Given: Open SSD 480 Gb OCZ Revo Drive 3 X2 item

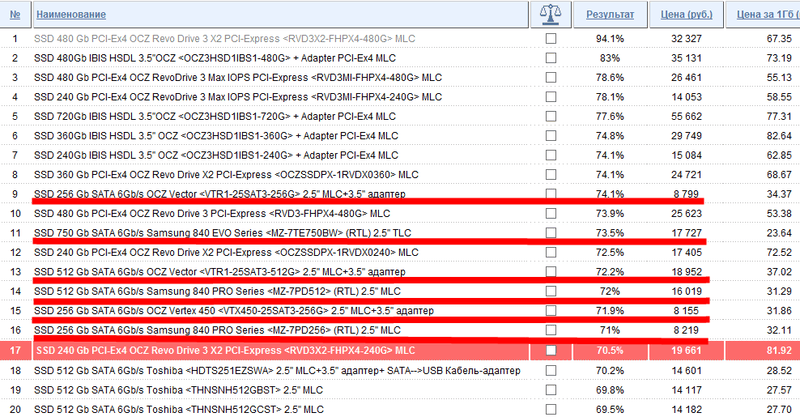Looking at the screenshot, I should coord(224,39).
